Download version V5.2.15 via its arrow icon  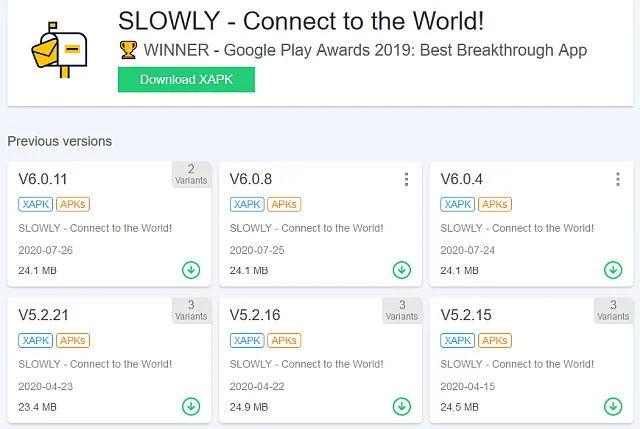point(613,406)
